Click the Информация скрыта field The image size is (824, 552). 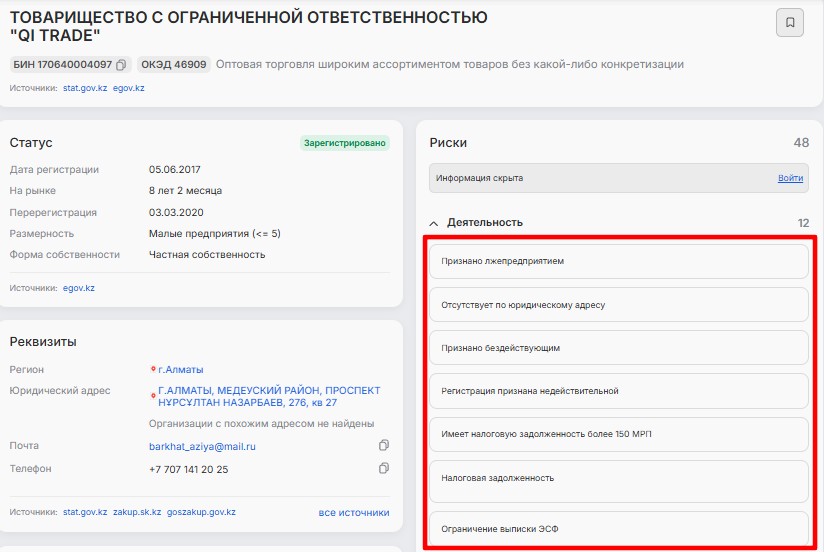pyautogui.click(x=619, y=178)
